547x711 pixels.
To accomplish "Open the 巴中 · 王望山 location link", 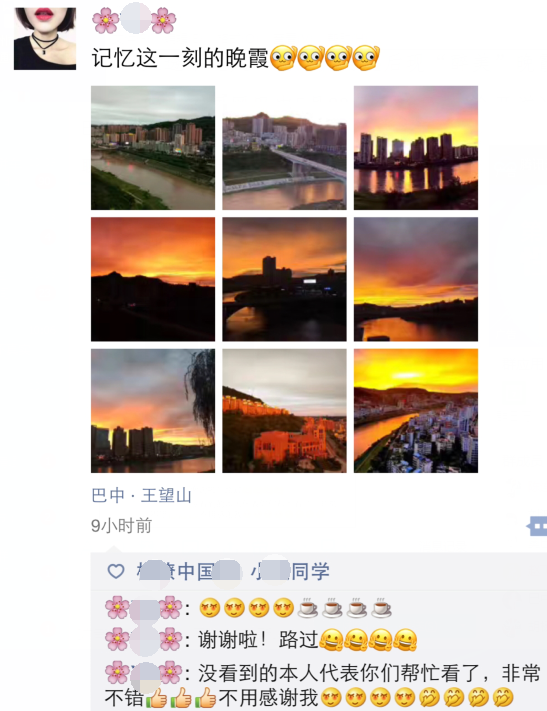I will tap(141, 496).
